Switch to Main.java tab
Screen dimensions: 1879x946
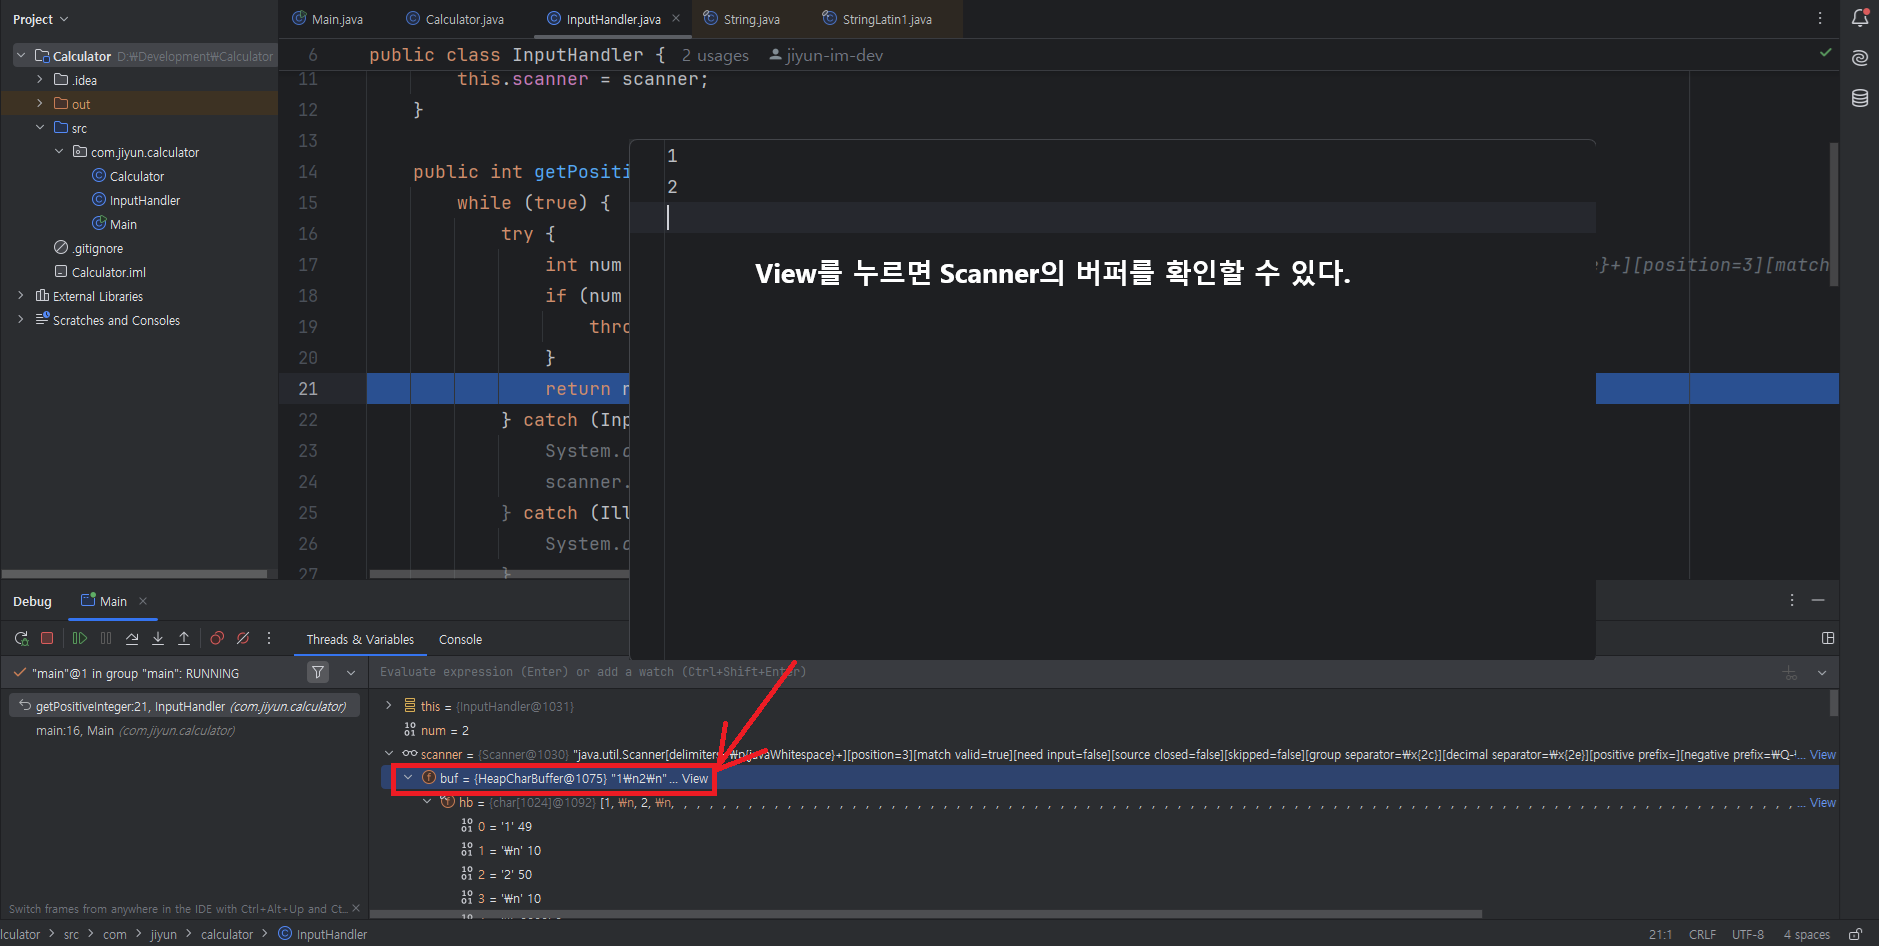tap(327, 19)
